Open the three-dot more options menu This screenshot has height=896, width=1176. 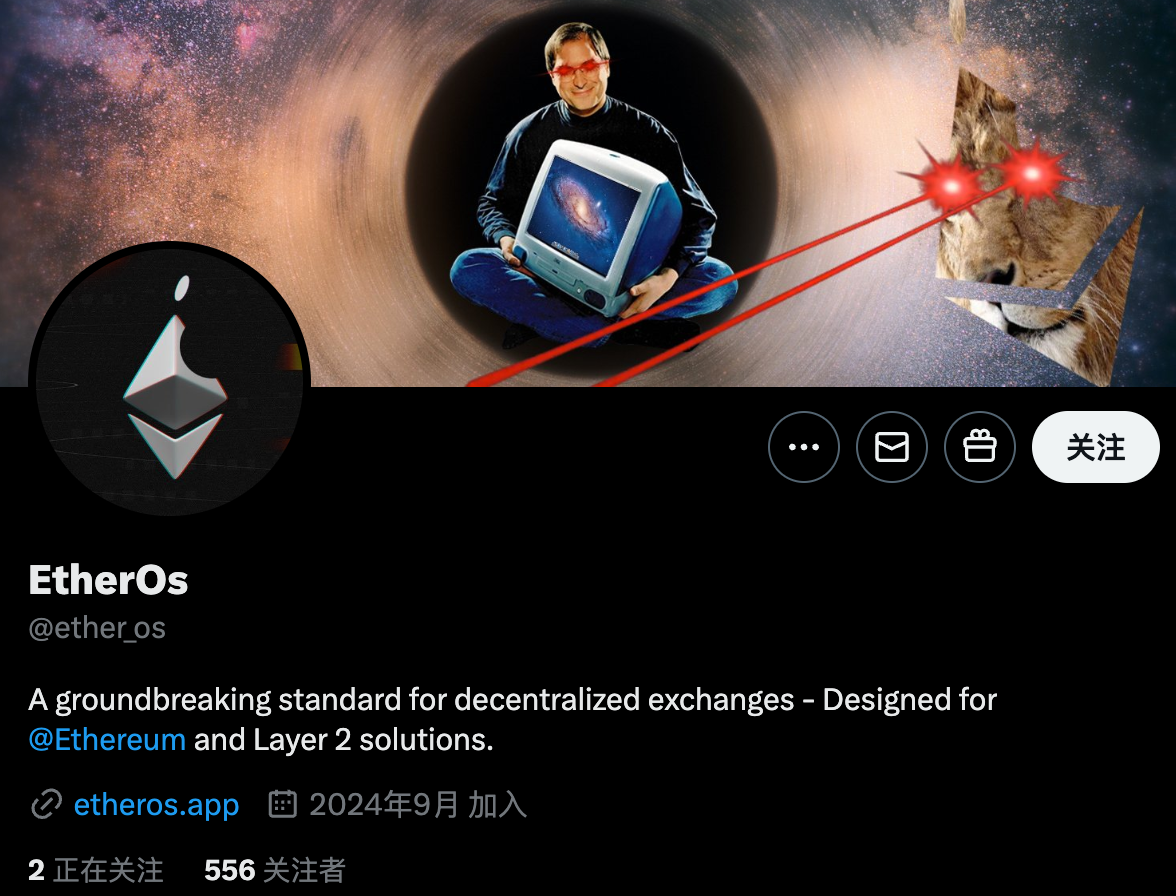[803, 447]
